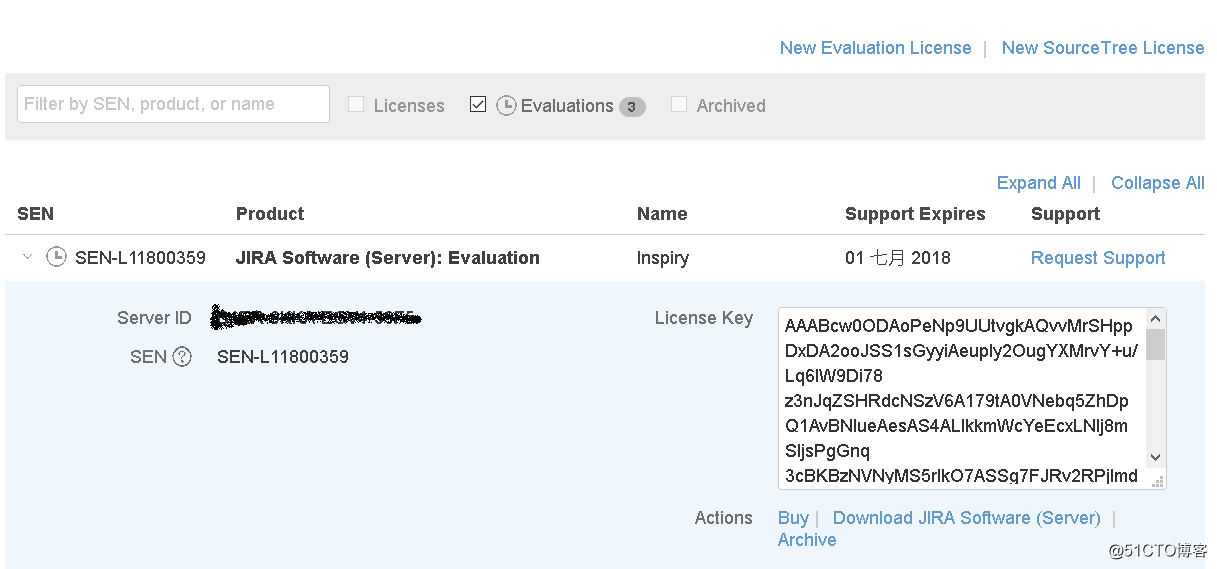Click the Inspiry name cell
The image size is (1217, 569).
coord(663,258)
